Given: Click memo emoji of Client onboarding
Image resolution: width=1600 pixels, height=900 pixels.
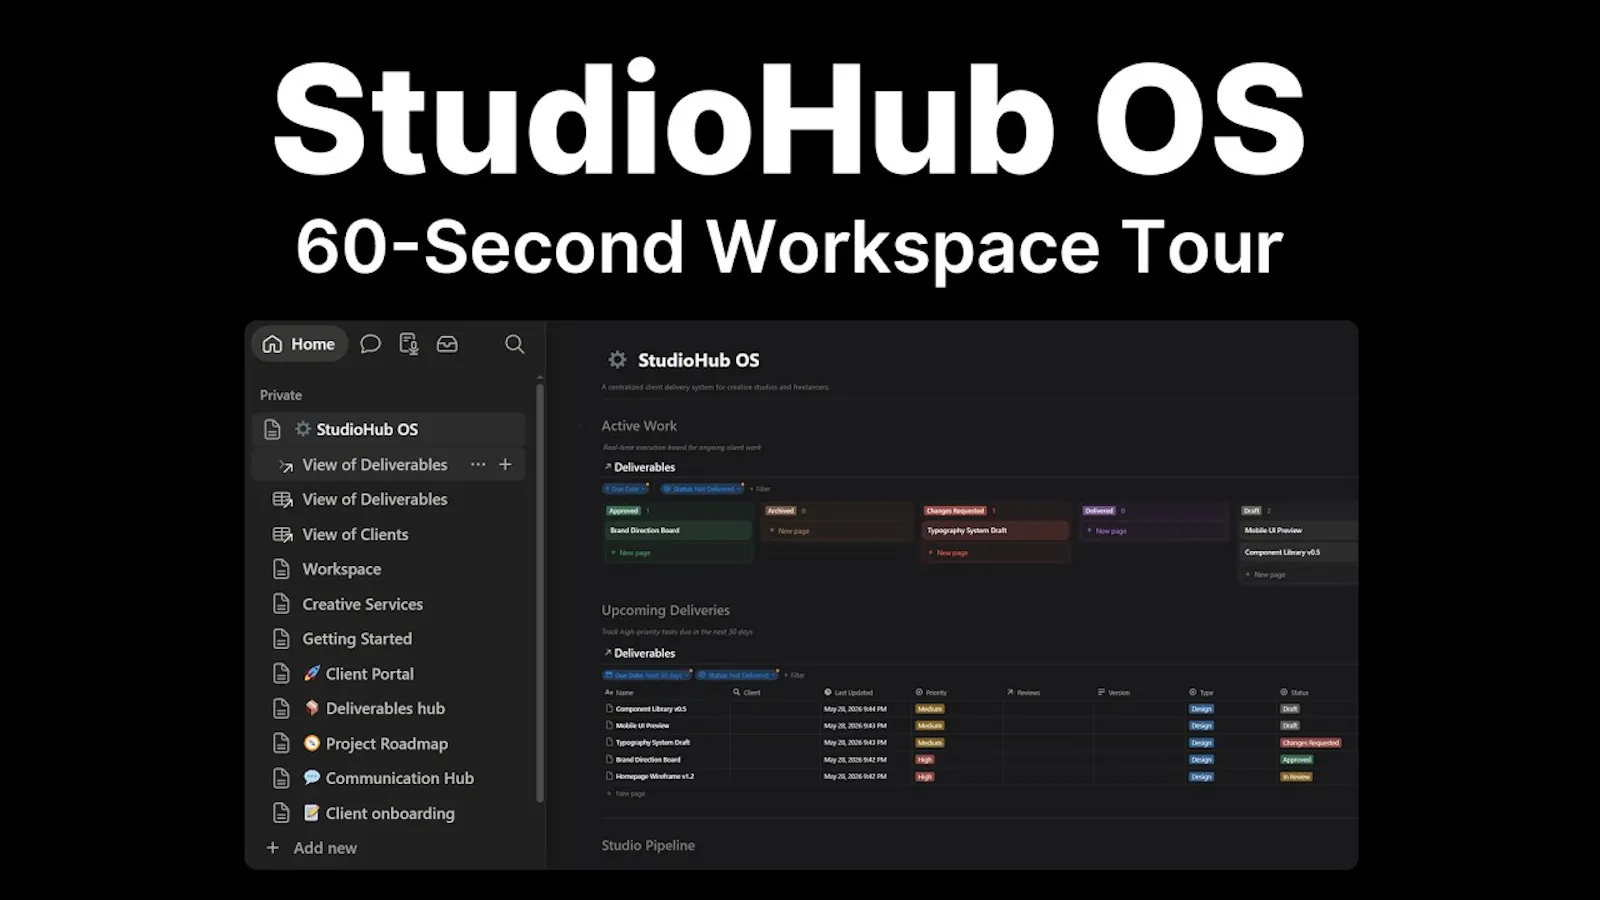Looking at the screenshot, I should (x=312, y=813).
